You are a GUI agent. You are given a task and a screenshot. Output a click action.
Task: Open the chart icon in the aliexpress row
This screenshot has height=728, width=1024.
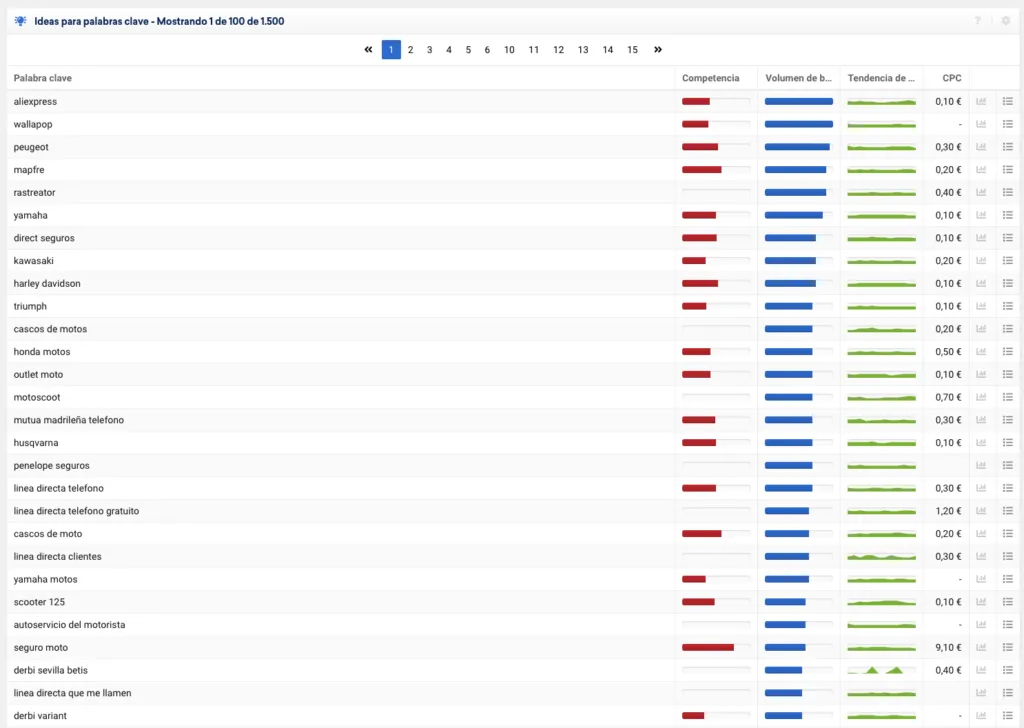tap(981, 101)
